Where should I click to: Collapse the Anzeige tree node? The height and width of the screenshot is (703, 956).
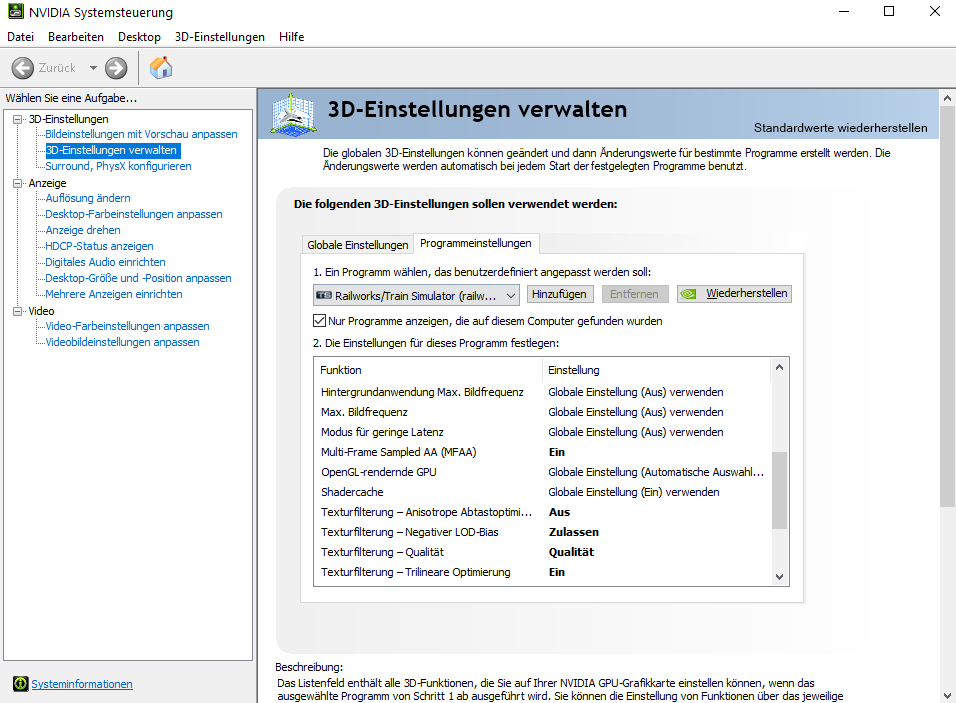pyautogui.click(x=17, y=183)
